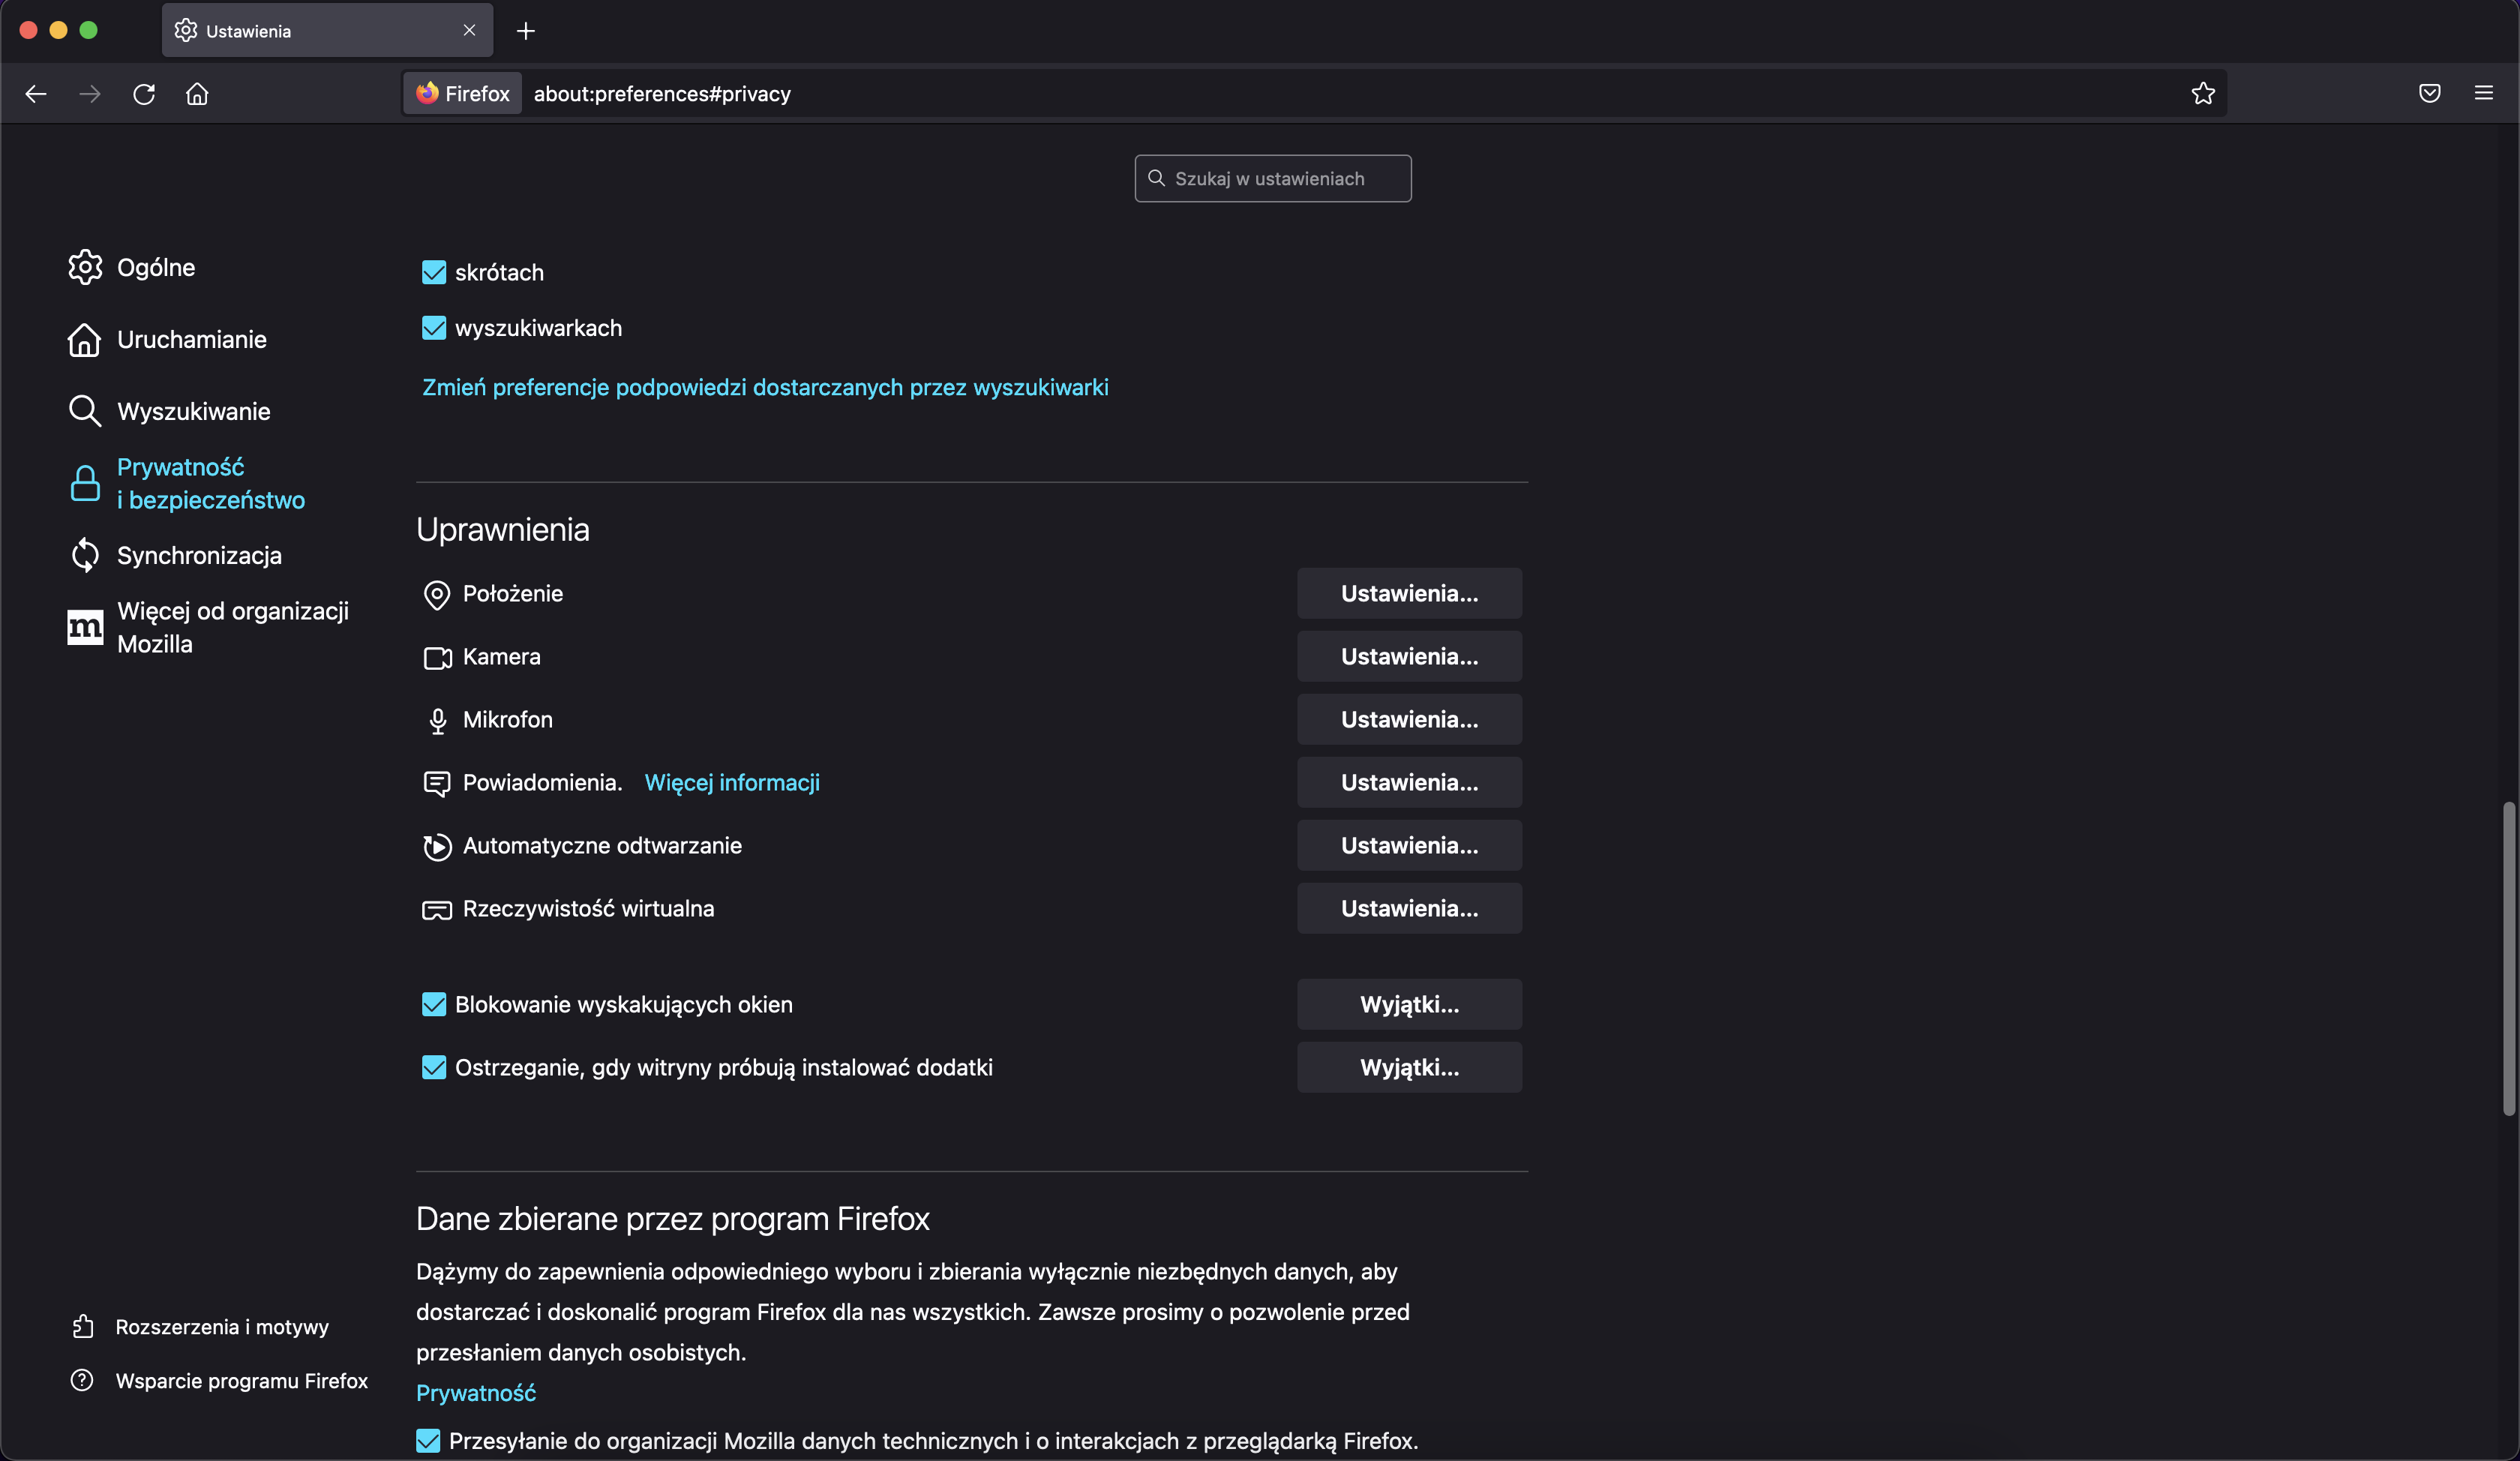Go back with the left arrow
Image resolution: width=2520 pixels, height=1461 pixels.
coord(36,94)
